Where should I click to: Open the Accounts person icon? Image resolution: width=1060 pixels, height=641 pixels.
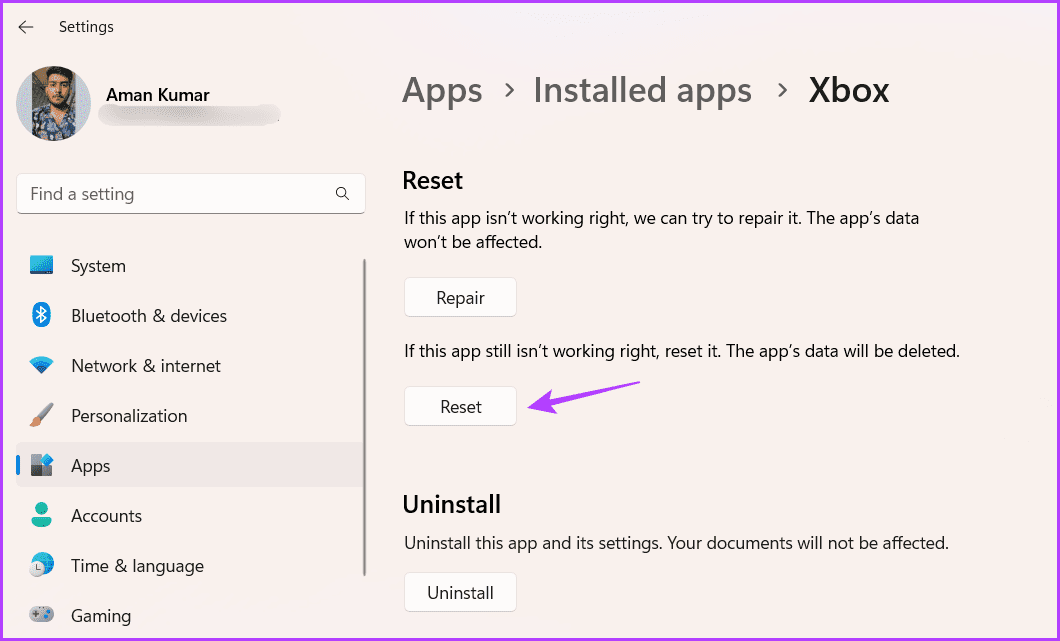click(41, 515)
